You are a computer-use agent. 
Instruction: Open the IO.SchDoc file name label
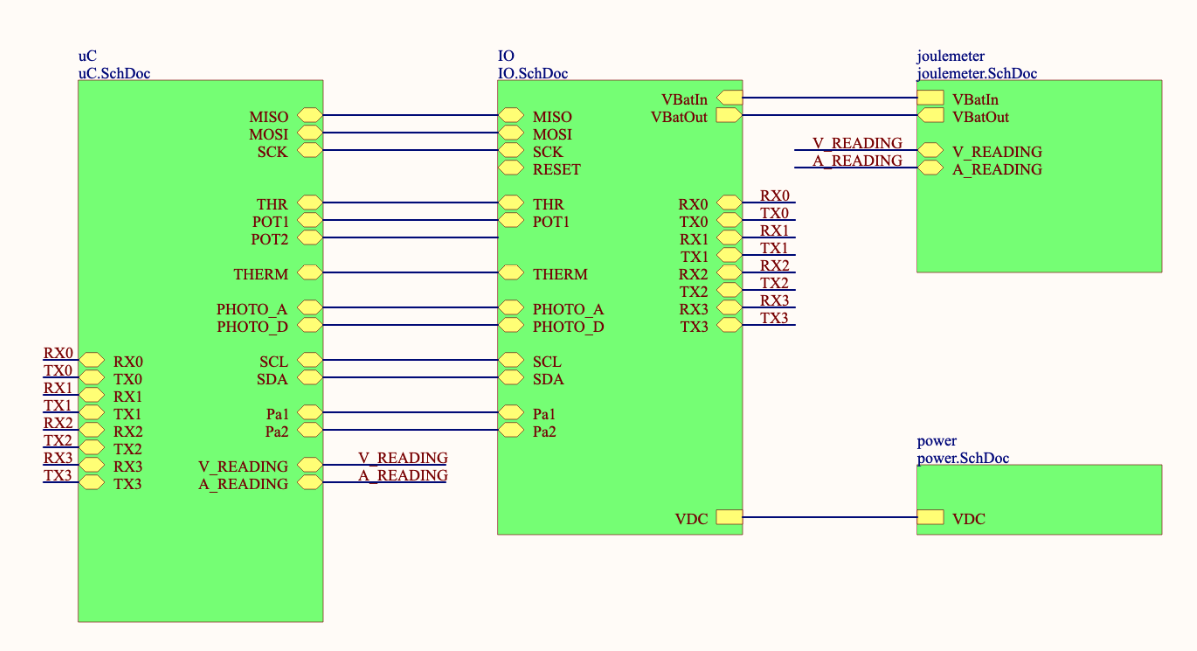pos(533,72)
